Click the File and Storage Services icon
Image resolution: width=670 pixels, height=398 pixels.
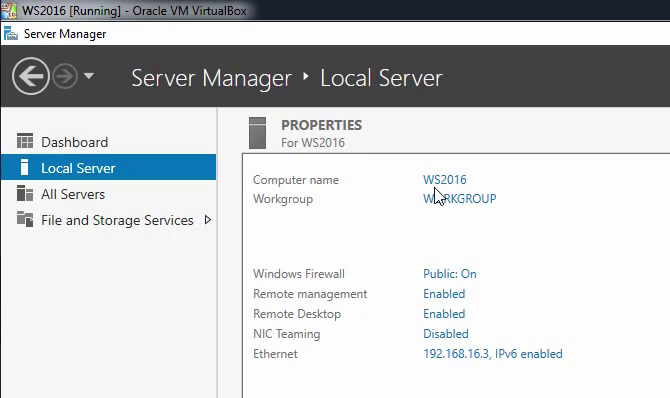(25, 219)
